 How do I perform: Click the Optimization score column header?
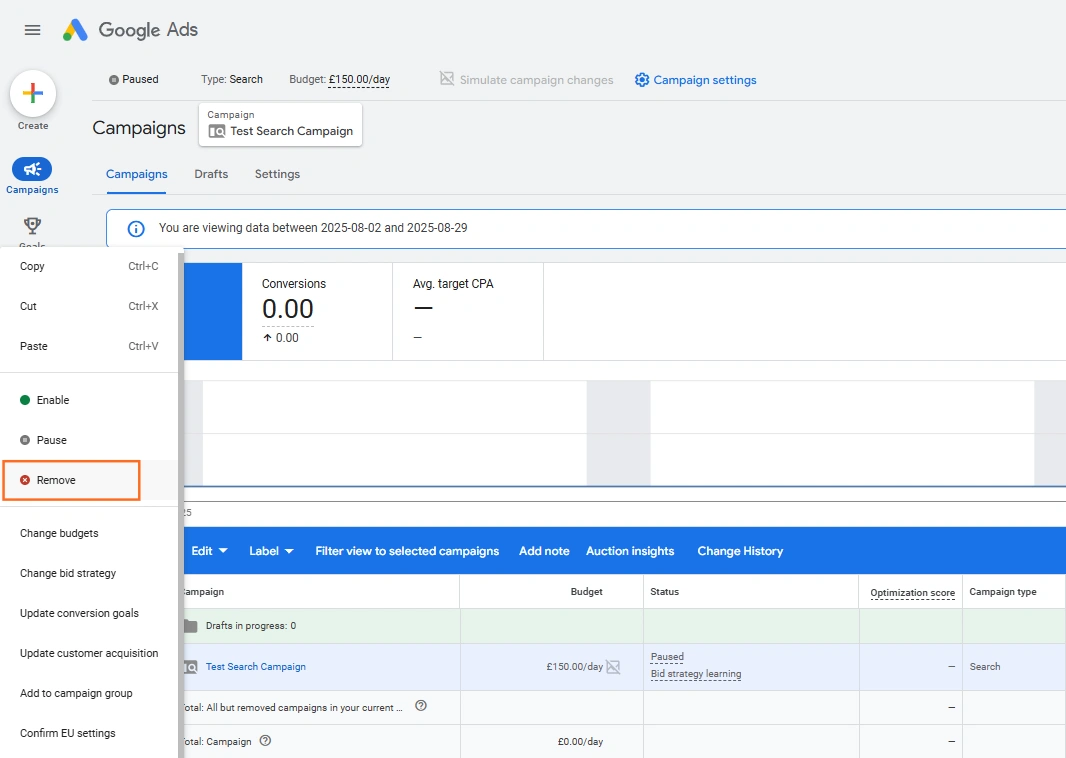pos(912,593)
